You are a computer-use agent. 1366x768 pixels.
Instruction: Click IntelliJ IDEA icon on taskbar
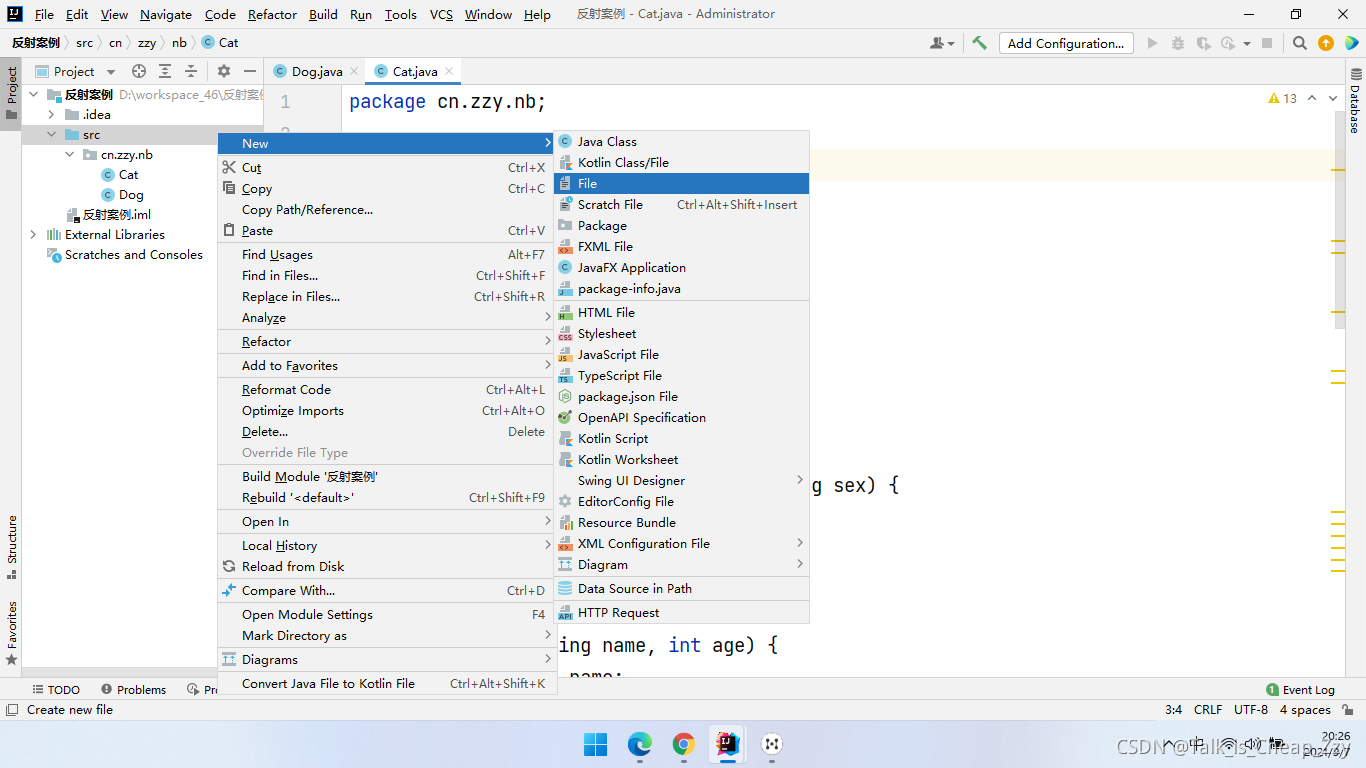tap(727, 744)
